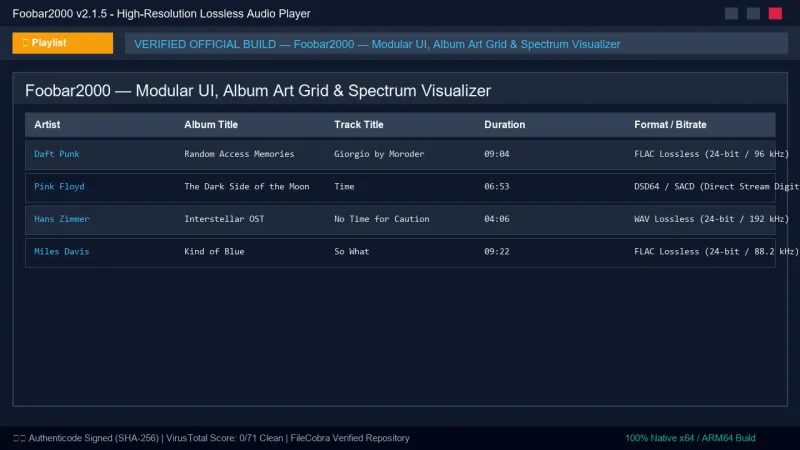Click FLAC Lossless 24-bit / 88.2 kHz format
The width and height of the screenshot is (800, 450).
[716, 252]
